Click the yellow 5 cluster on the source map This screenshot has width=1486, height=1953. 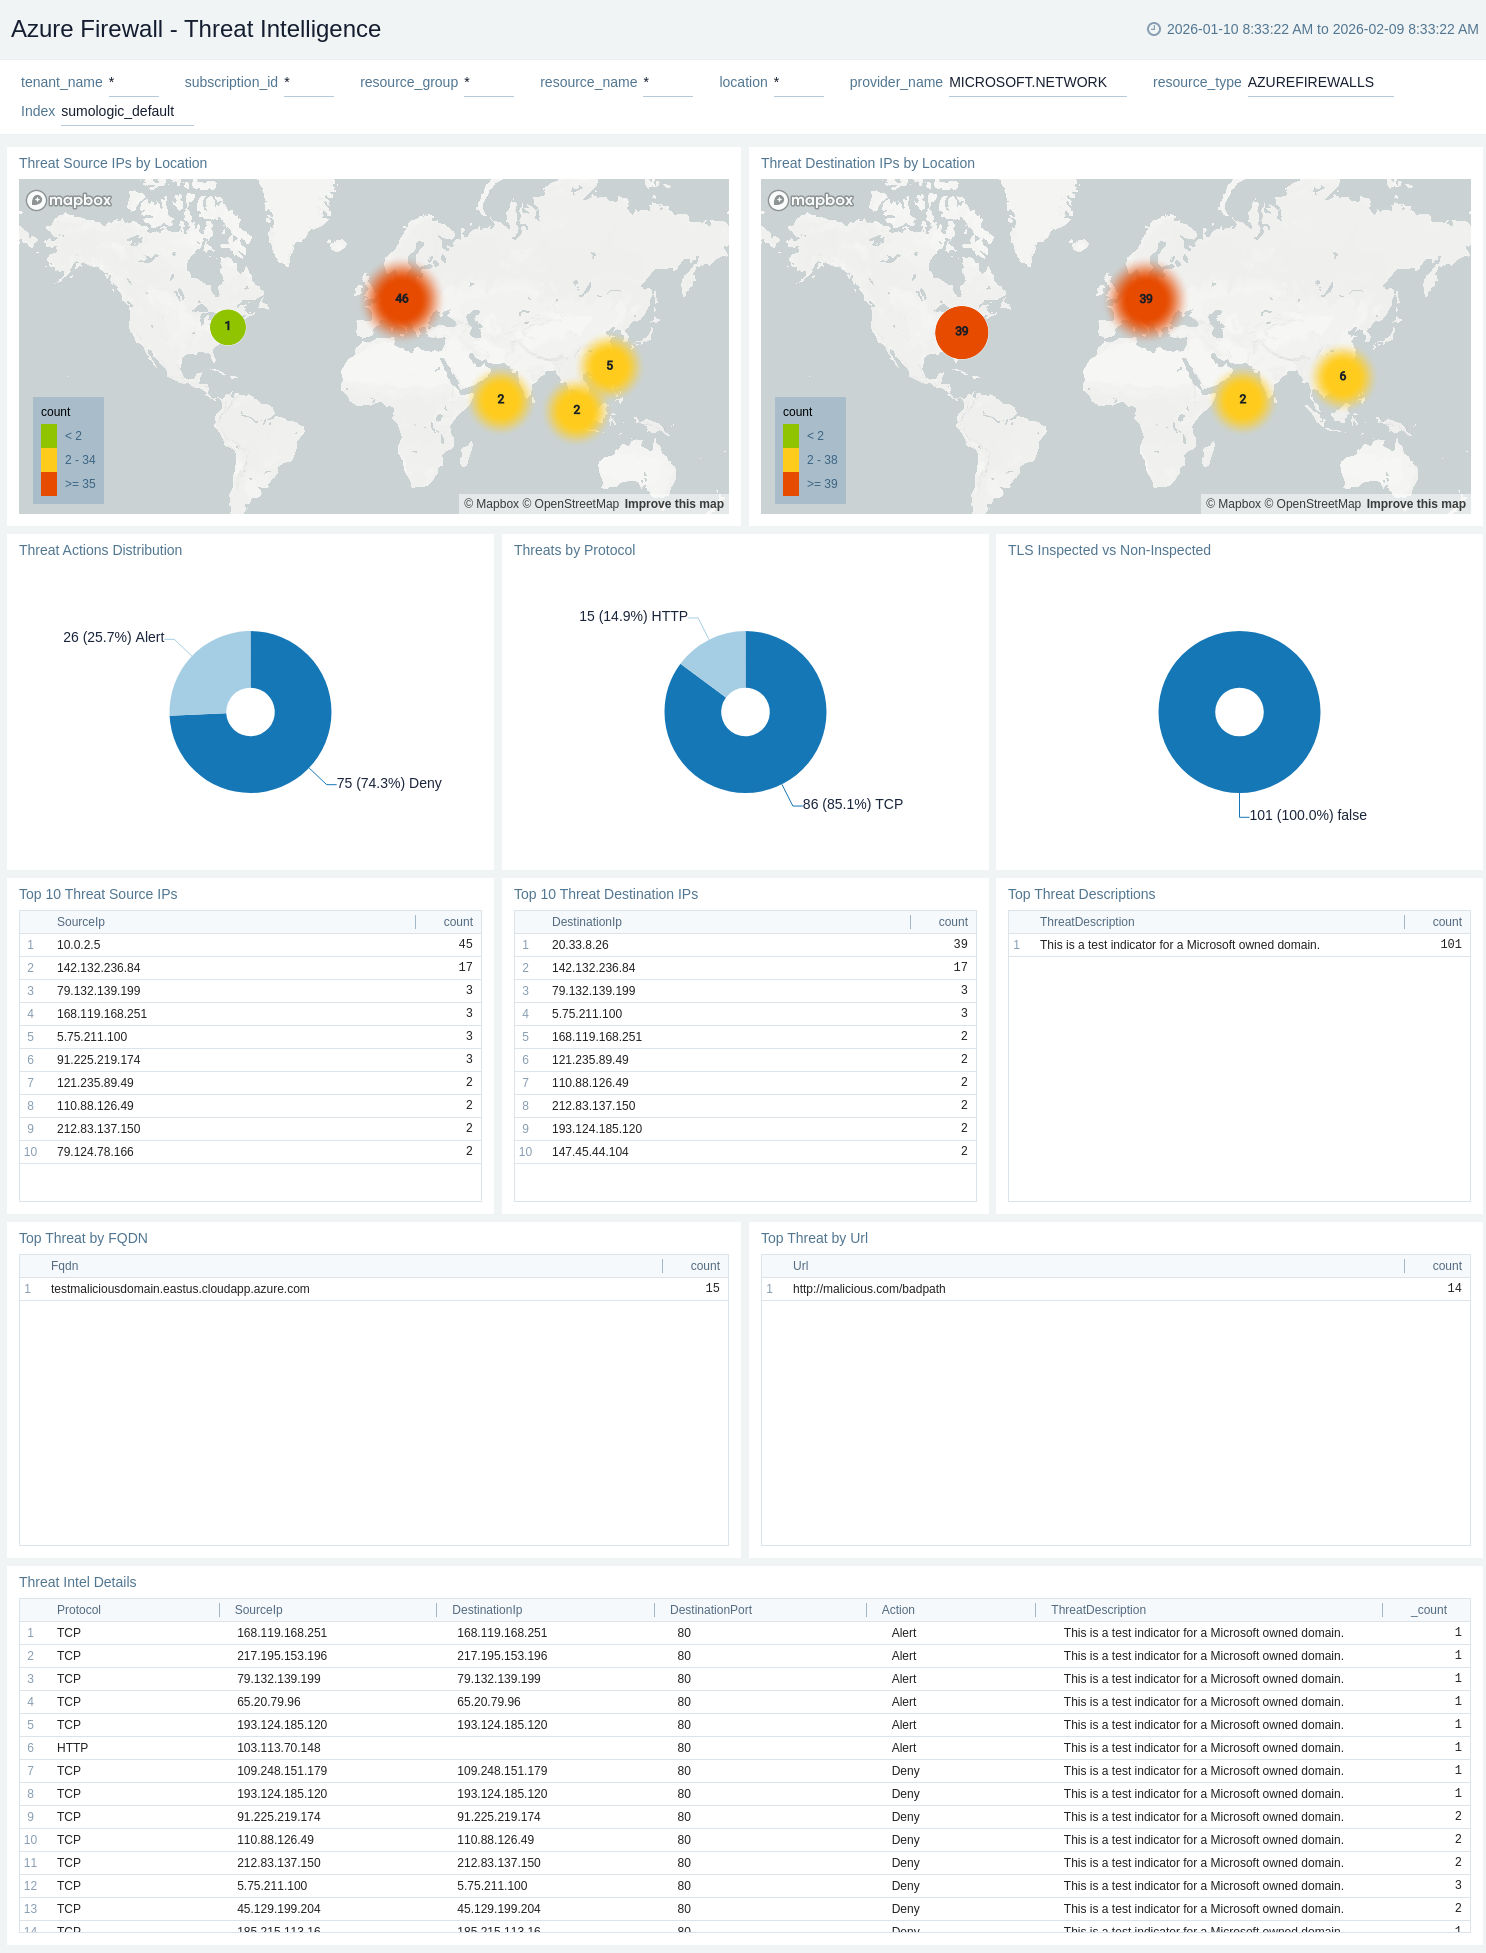click(609, 366)
